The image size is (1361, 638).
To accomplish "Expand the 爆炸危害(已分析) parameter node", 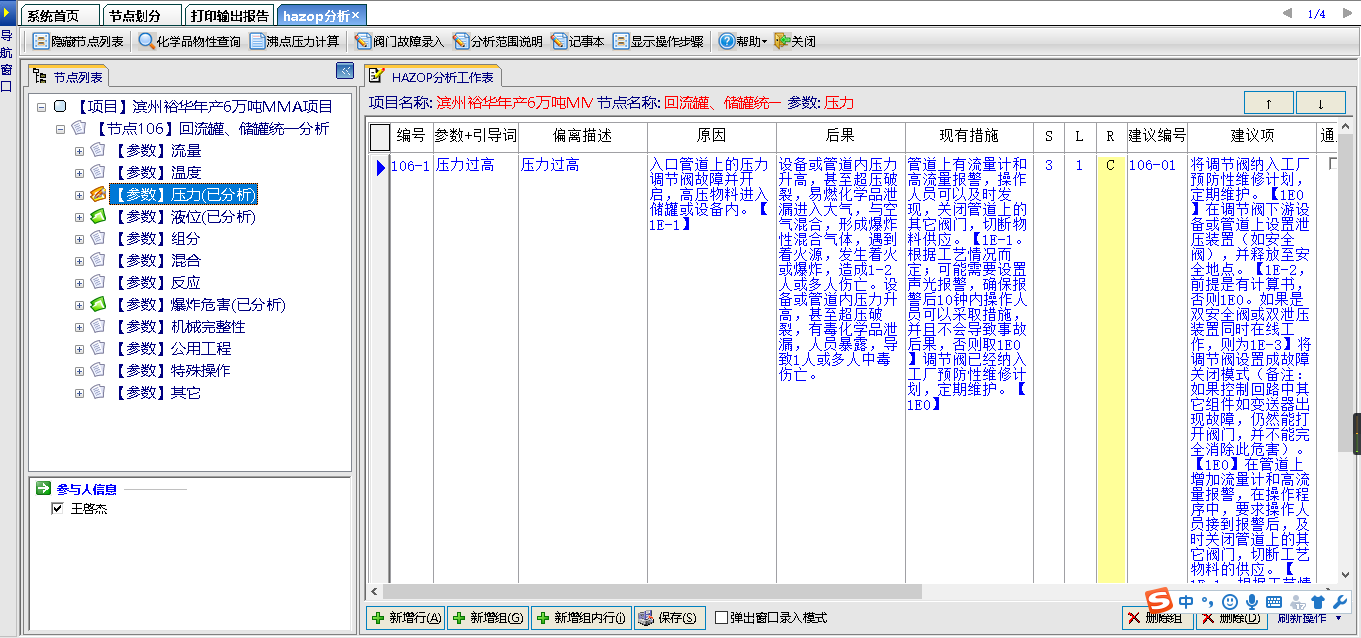I will pos(80,304).
